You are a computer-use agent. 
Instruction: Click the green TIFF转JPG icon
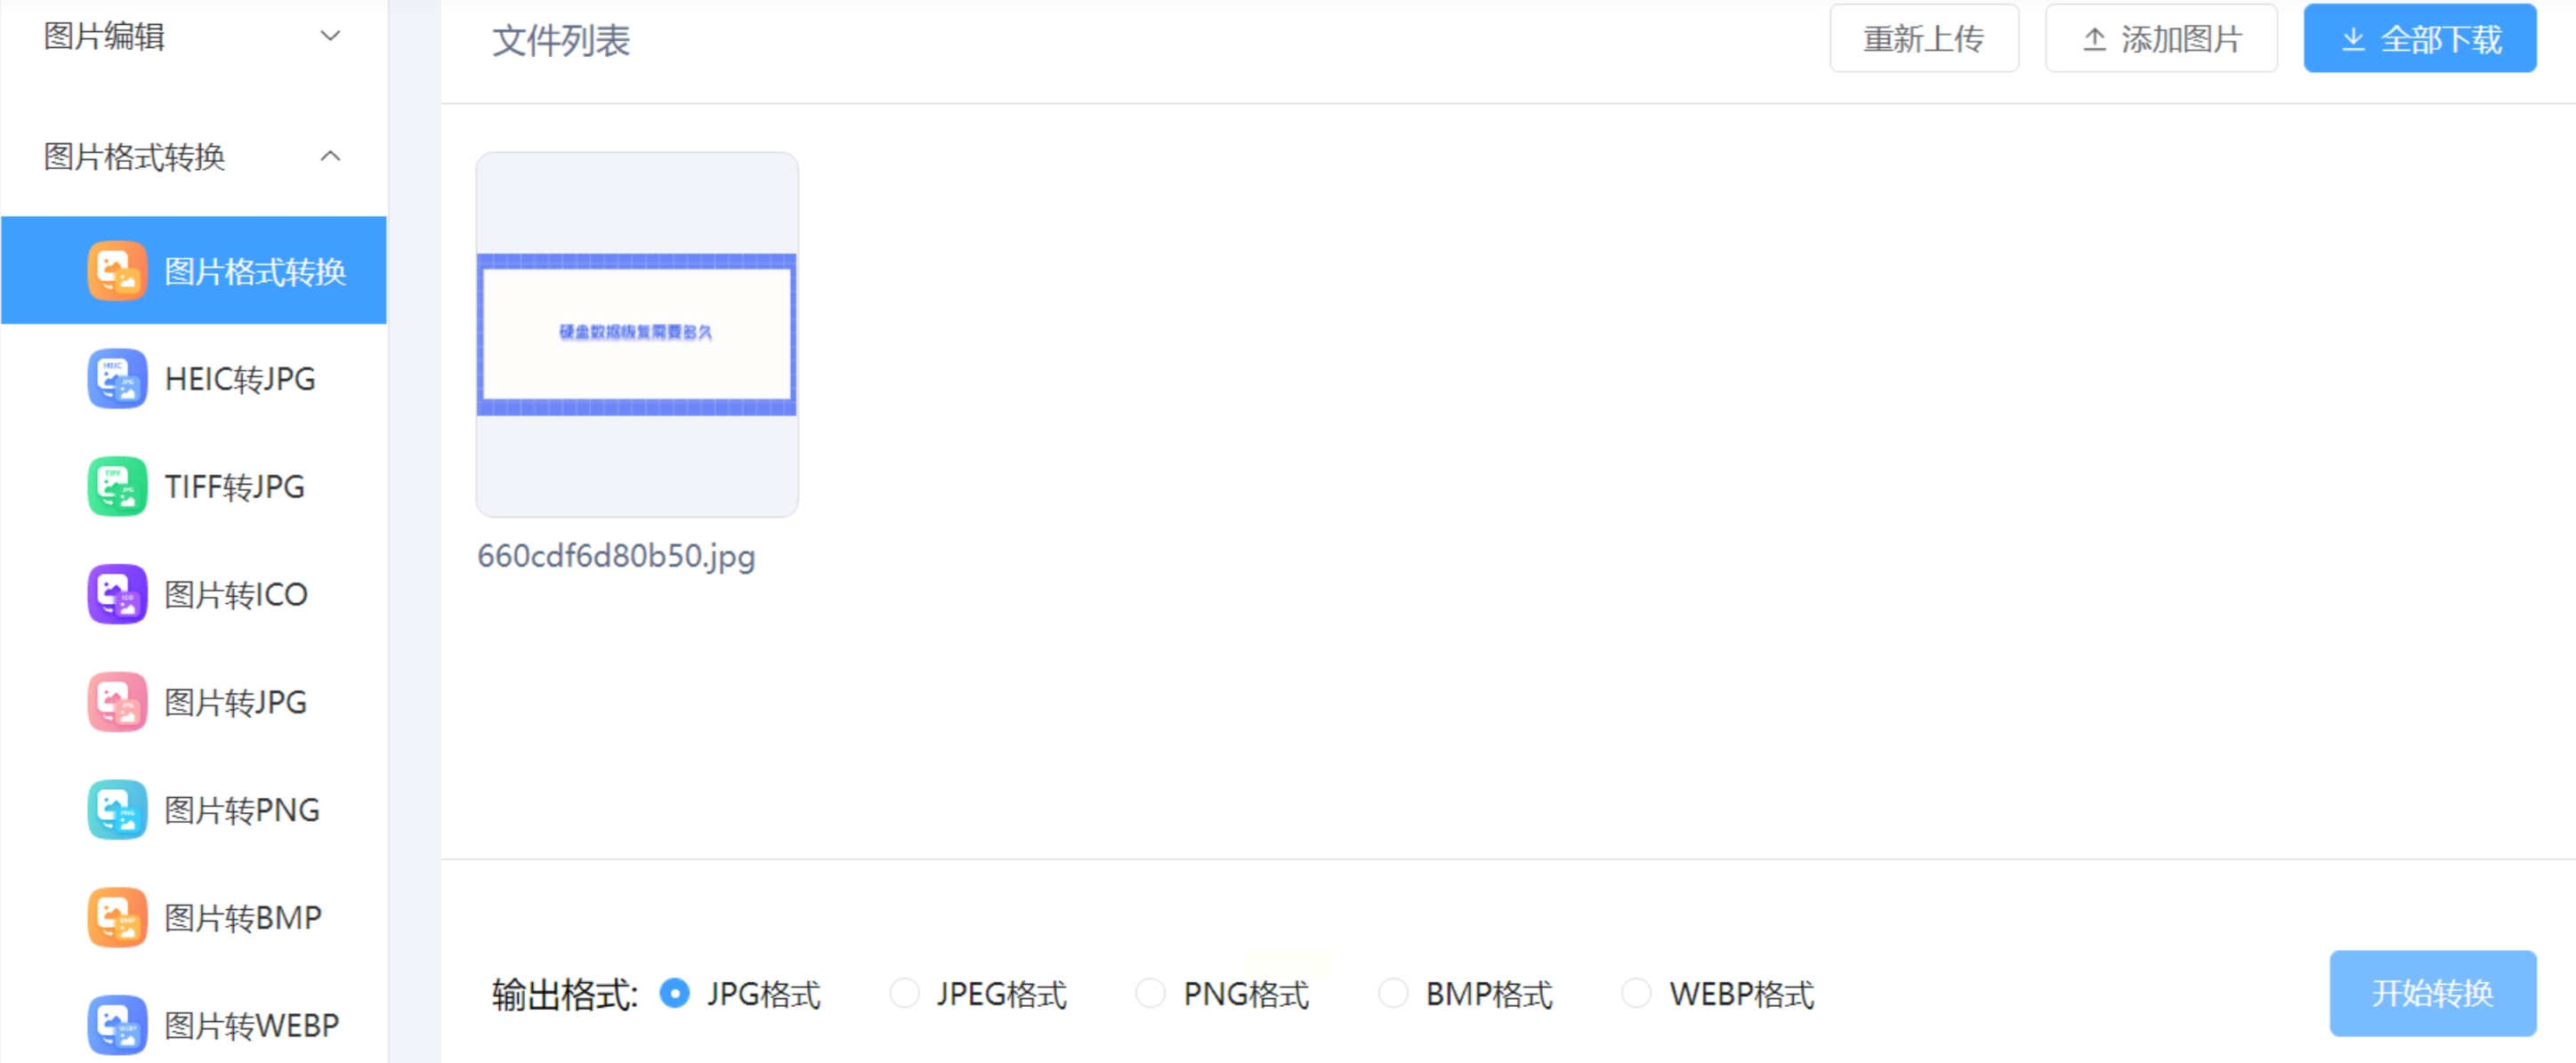117,486
